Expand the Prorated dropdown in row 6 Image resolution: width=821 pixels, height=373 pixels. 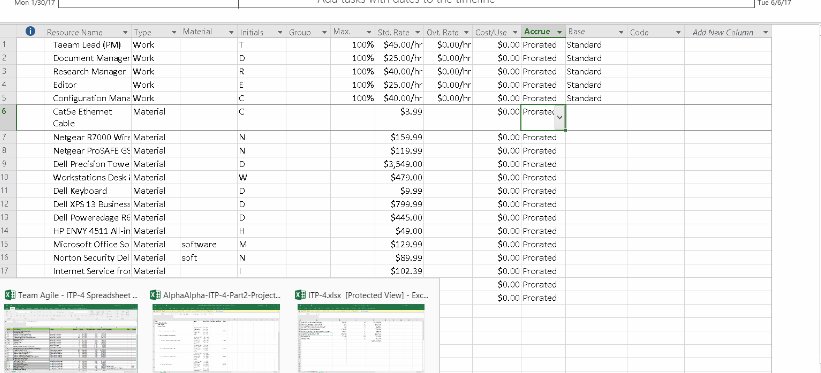point(559,117)
